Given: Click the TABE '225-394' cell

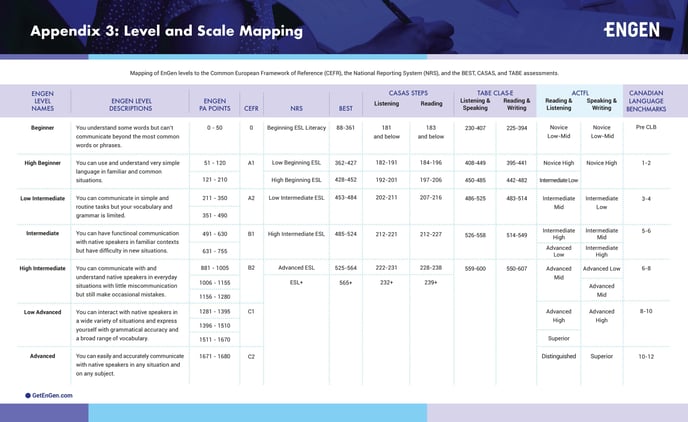Looking at the screenshot, I should (x=516, y=128).
